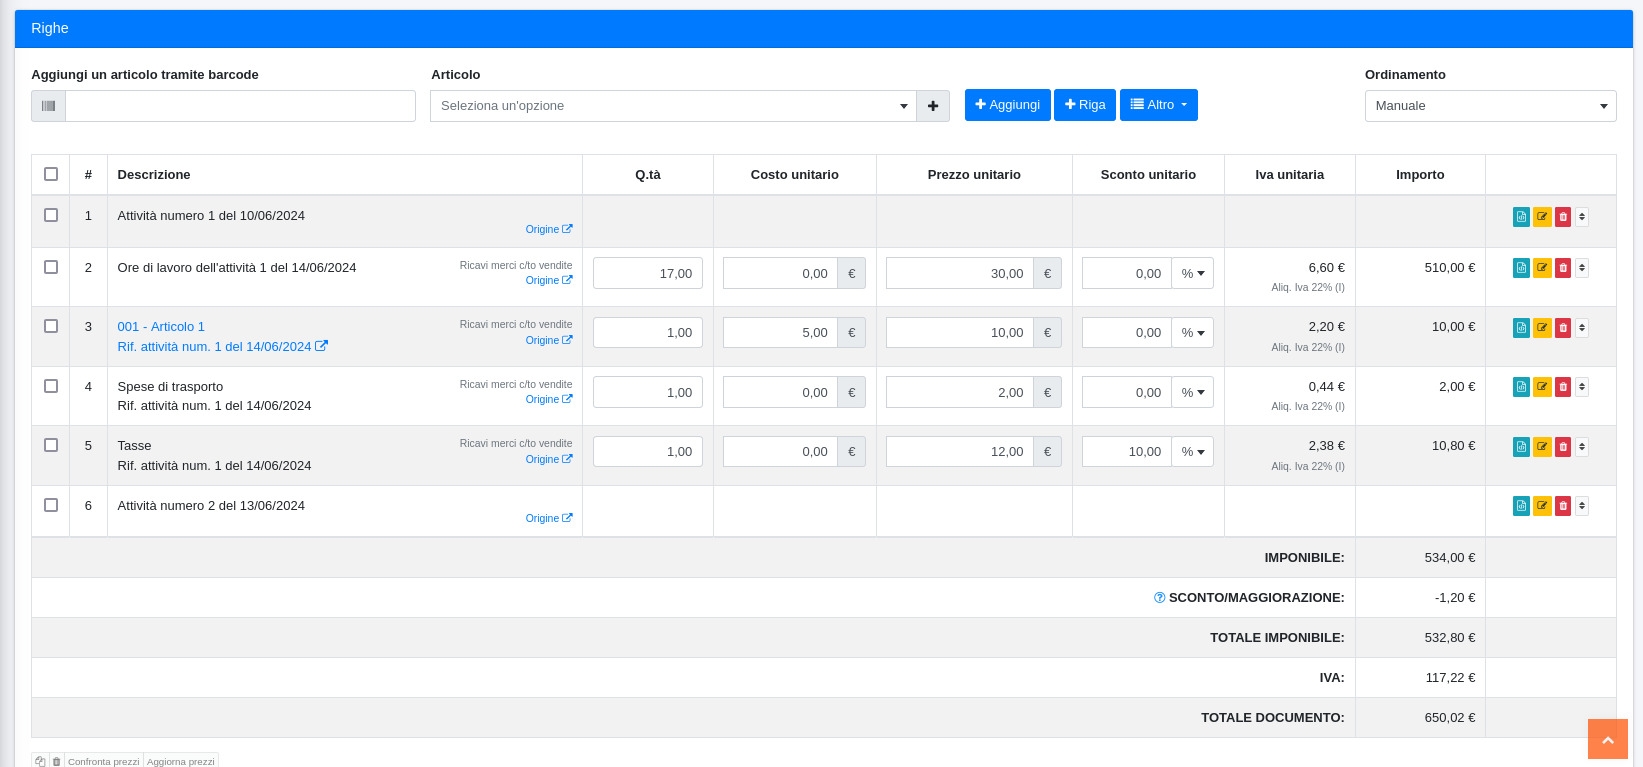Image resolution: width=1643 pixels, height=767 pixels.
Task: Click the Aggiungi button
Action: (x=1007, y=105)
